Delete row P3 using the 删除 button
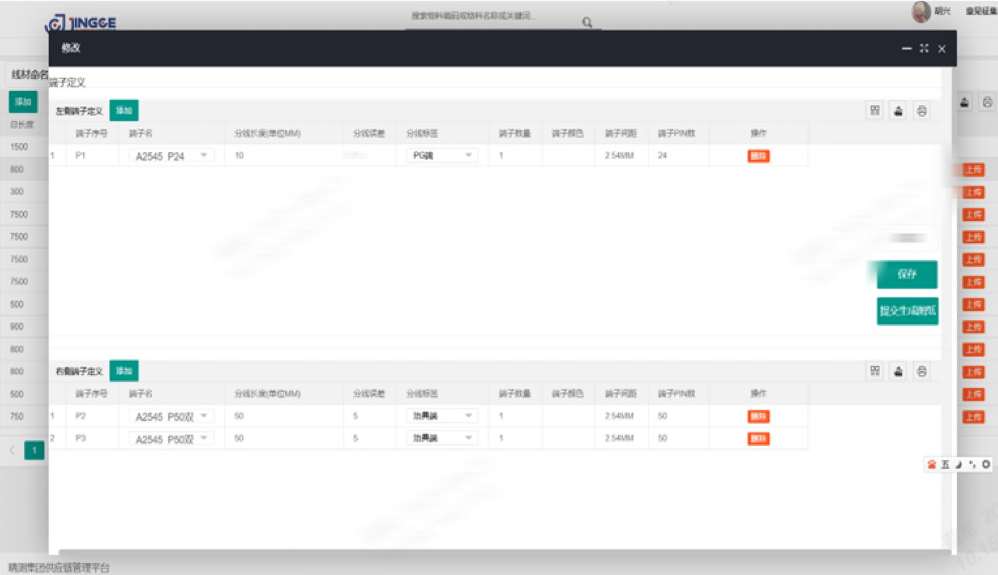 point(758,438)
